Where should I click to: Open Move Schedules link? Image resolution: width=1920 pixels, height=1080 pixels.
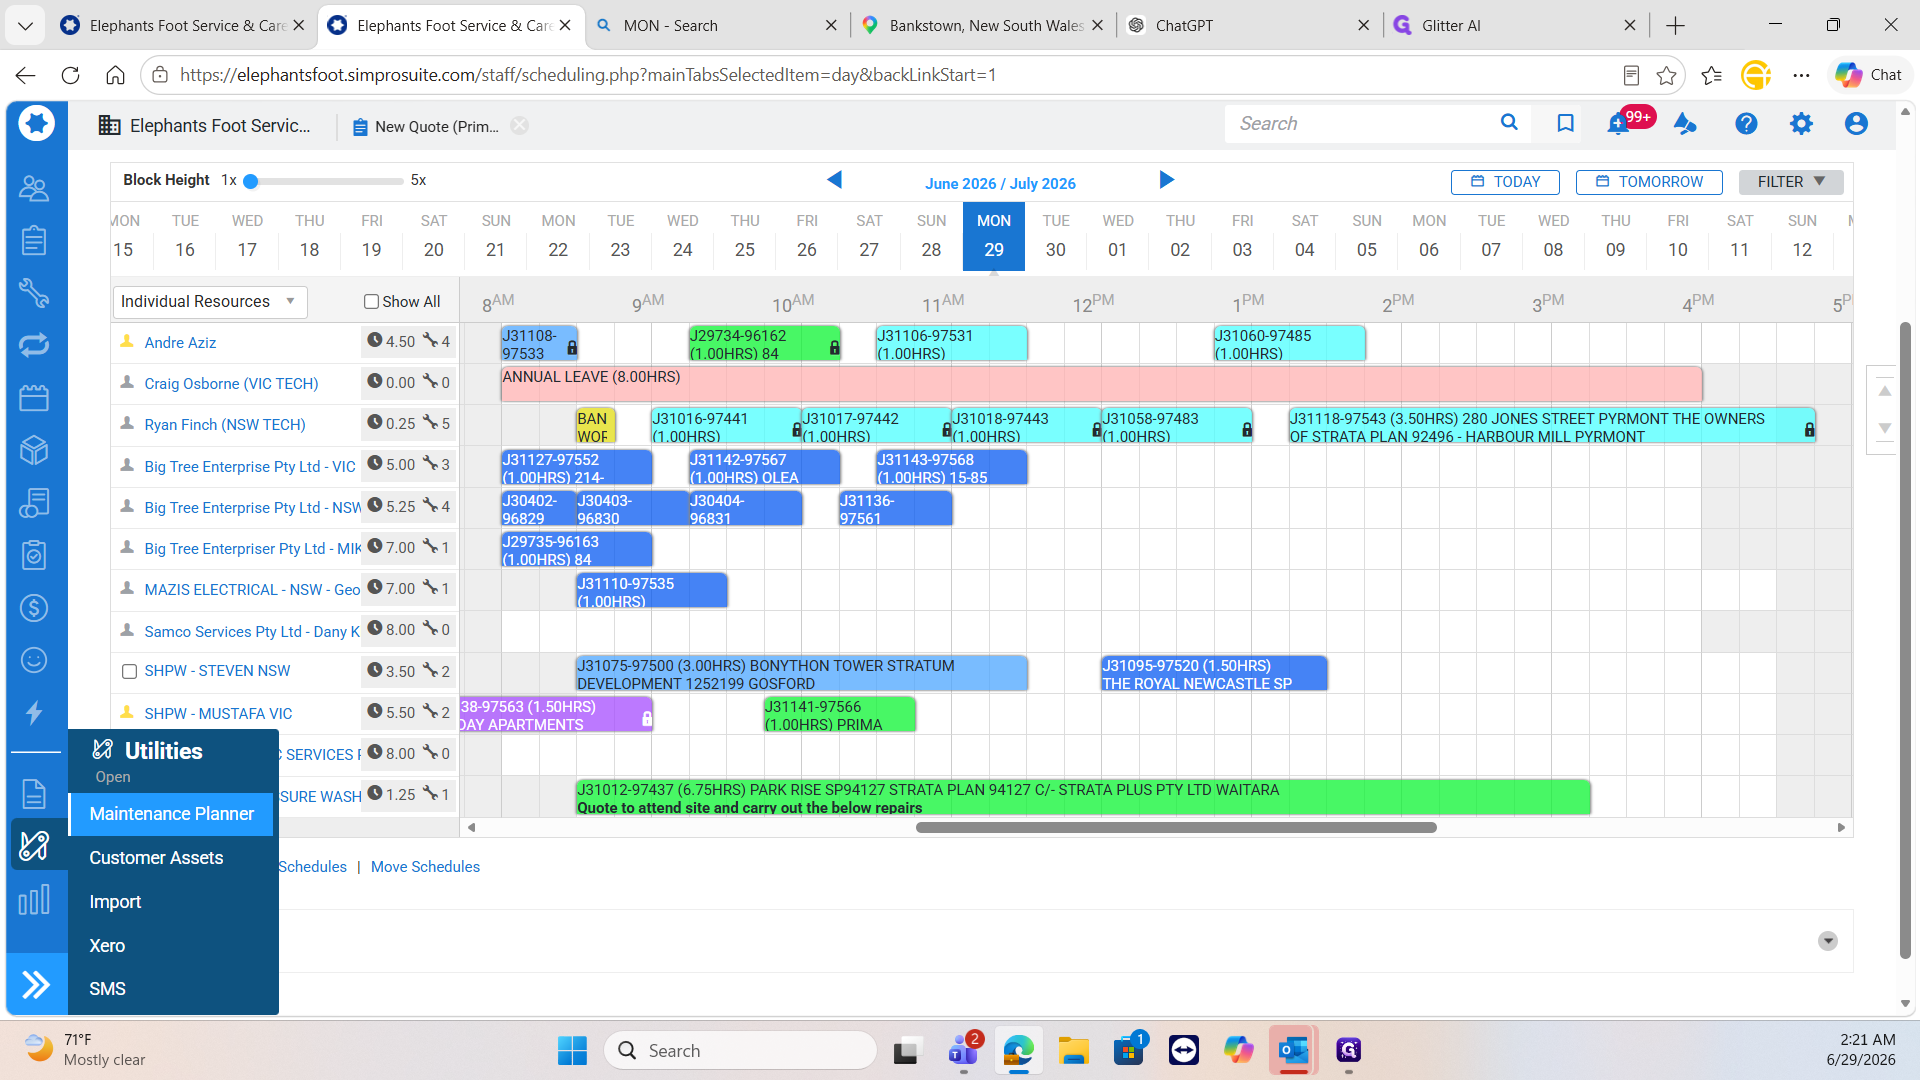tap(425, 867)
